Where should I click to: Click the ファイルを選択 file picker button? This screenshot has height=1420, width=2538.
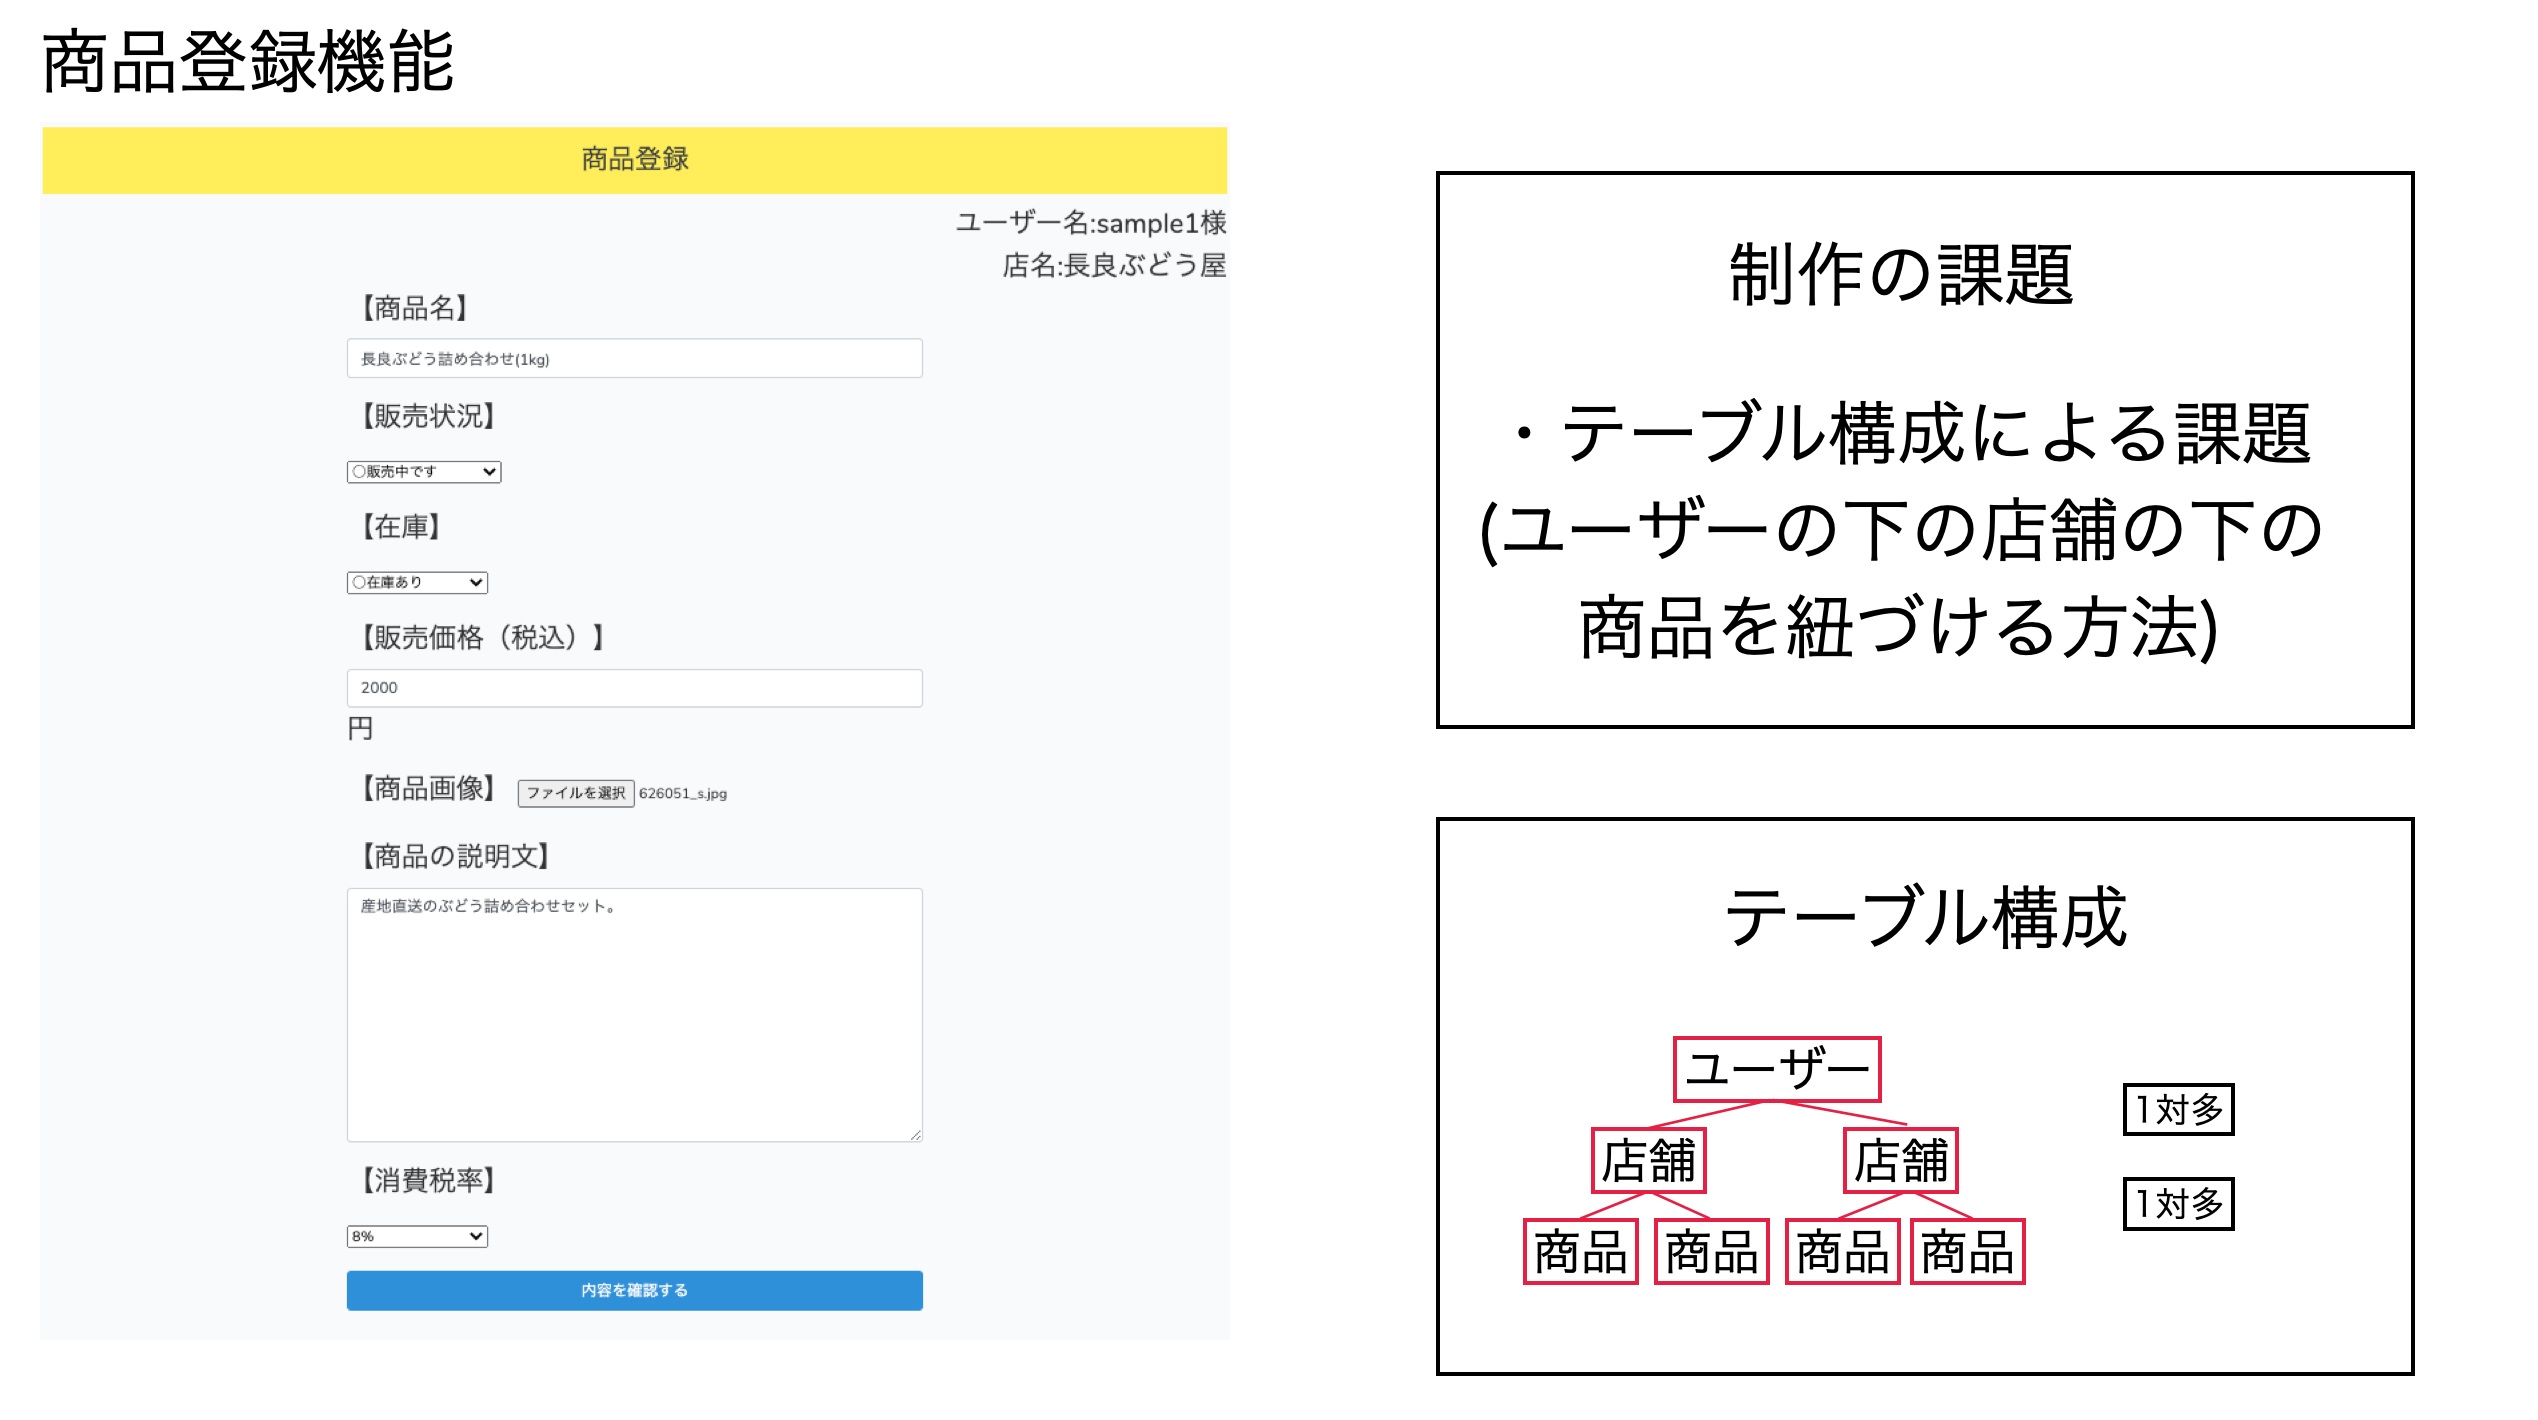coord(575,793)
